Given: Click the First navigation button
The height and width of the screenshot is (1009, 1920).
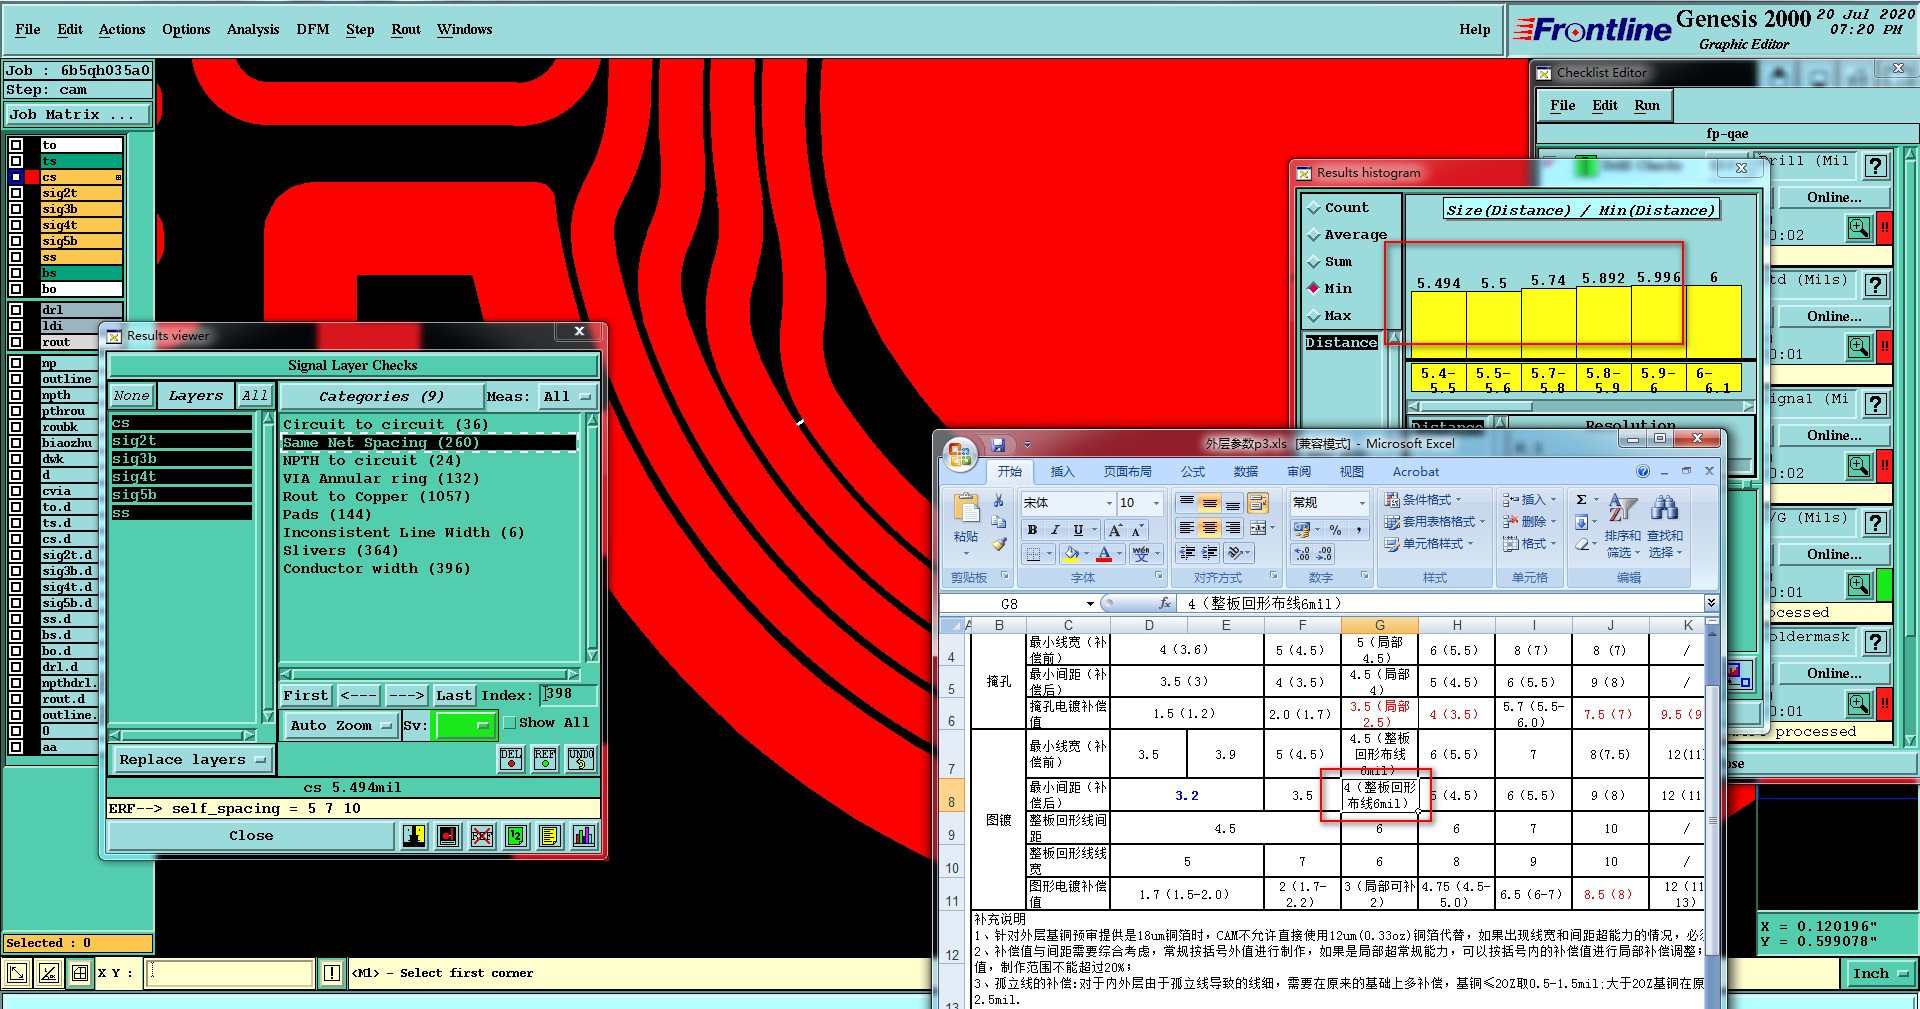Looking at the screenshot, I should (x=305, y=696).
